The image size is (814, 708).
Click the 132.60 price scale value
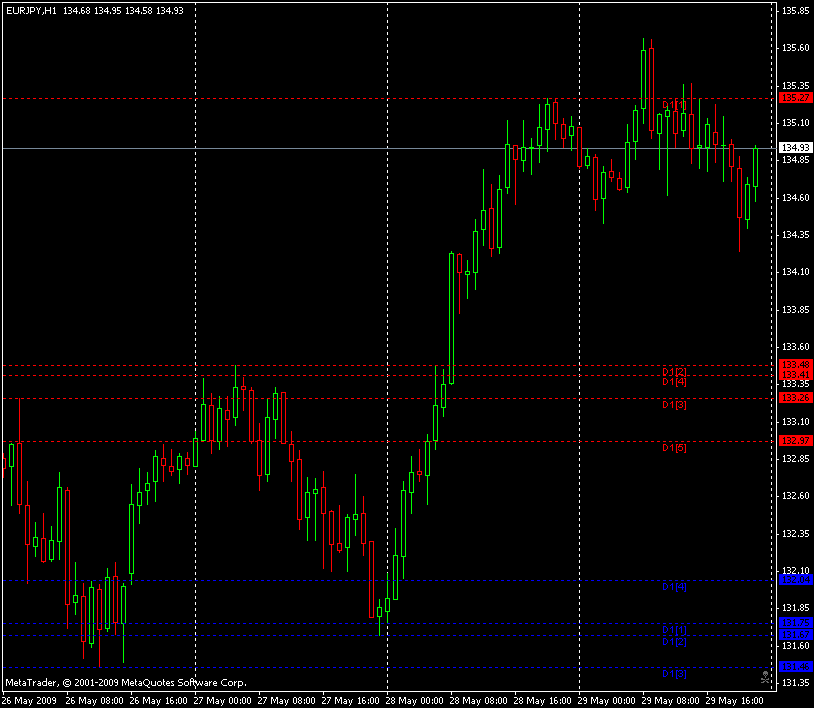coord(796,496)
